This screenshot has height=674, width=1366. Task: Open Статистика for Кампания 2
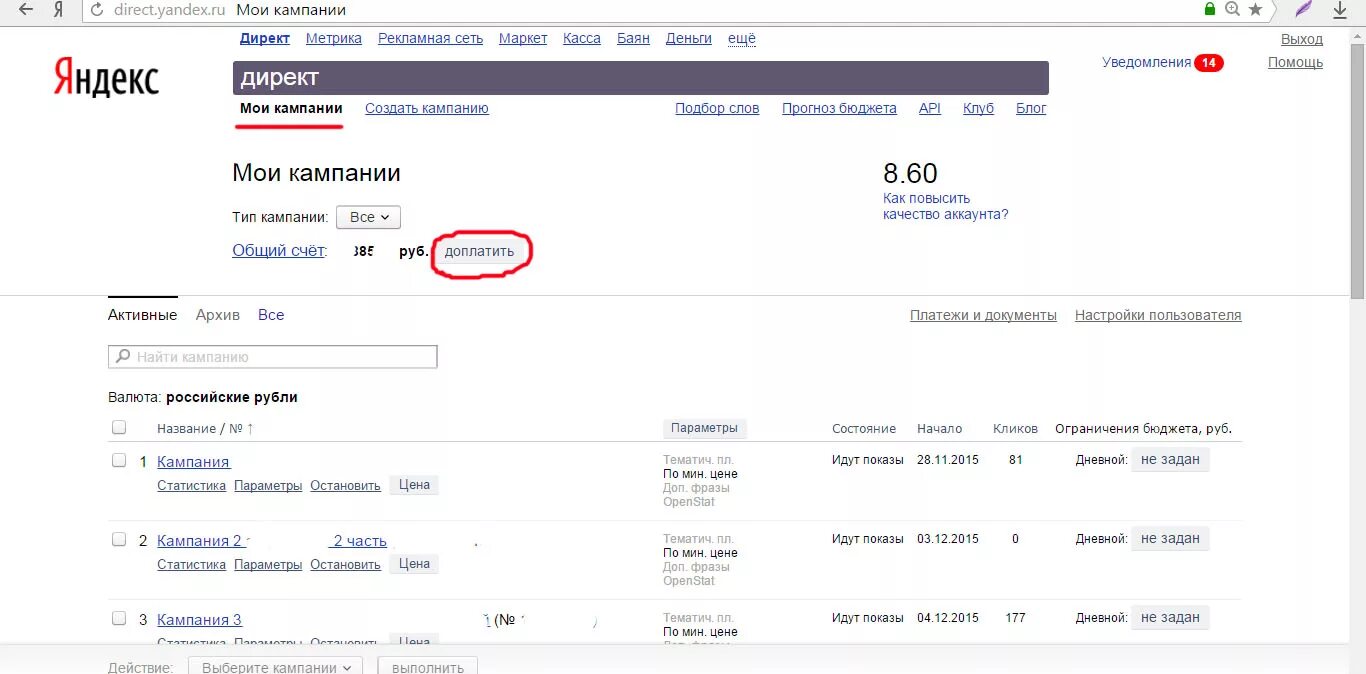[x=191, y=564]
